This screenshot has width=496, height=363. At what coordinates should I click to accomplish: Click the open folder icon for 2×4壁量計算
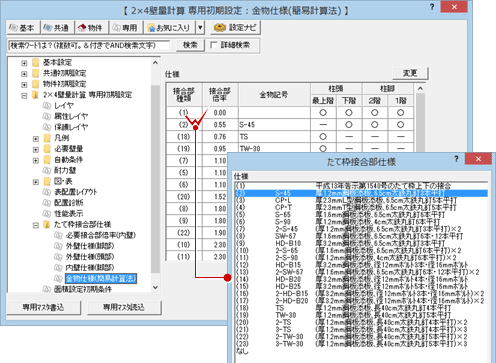[36, 95]
